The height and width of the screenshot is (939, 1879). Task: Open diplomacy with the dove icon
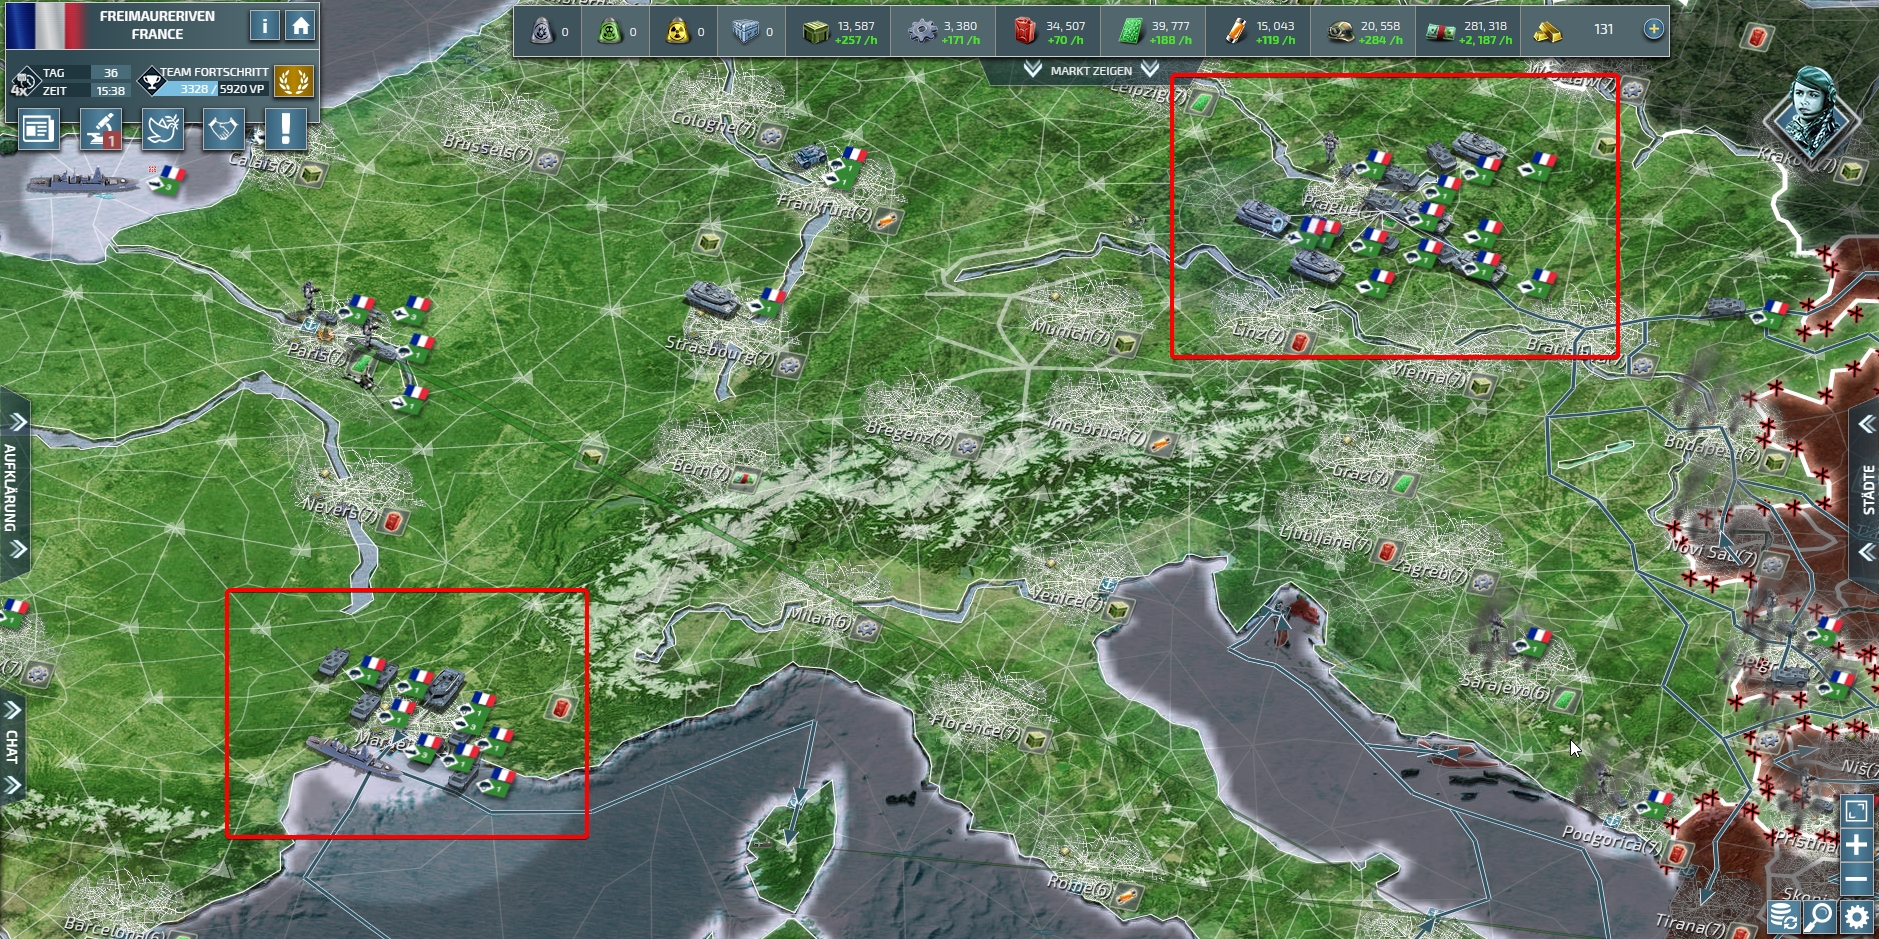point(162,130)
